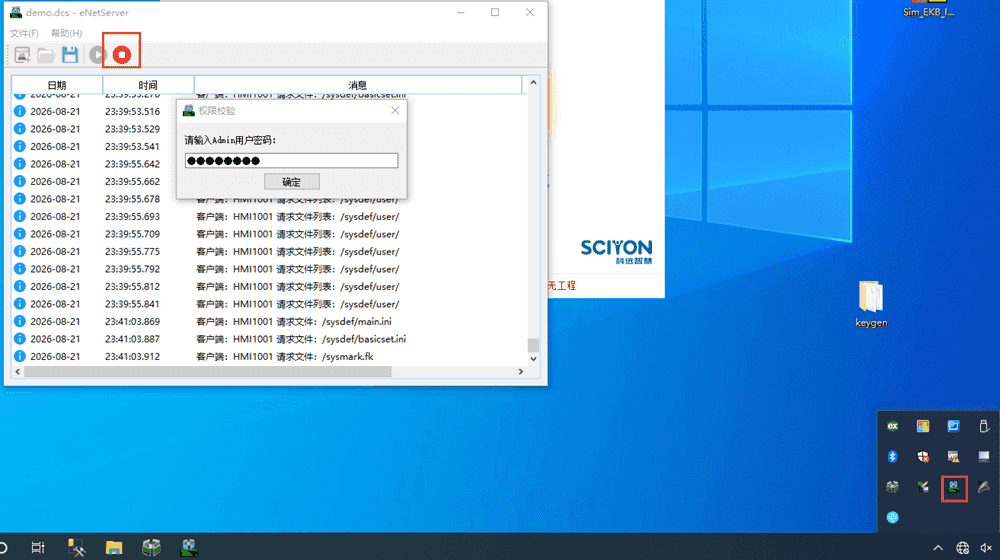Click the green cube tray icon
This screenshot has width=1000, height=560.
pos(892,487)
